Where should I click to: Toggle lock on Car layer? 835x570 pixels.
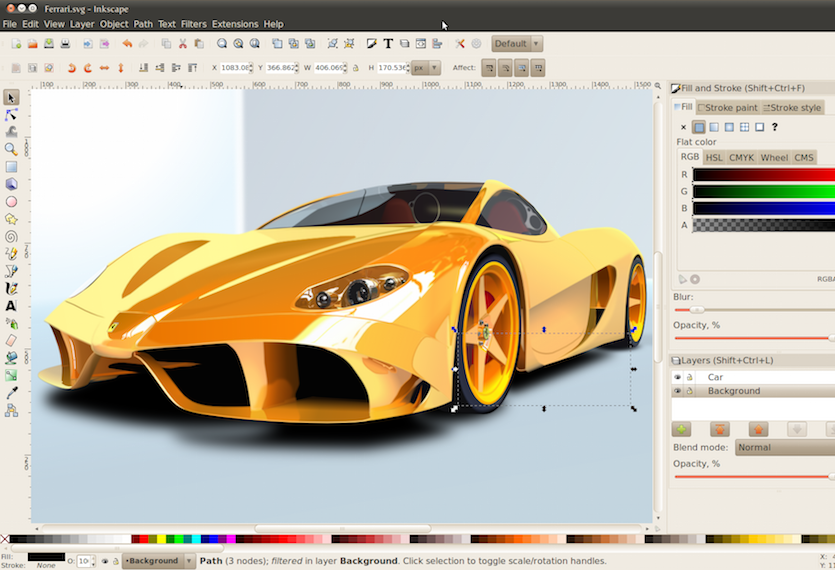coord(690,377)
